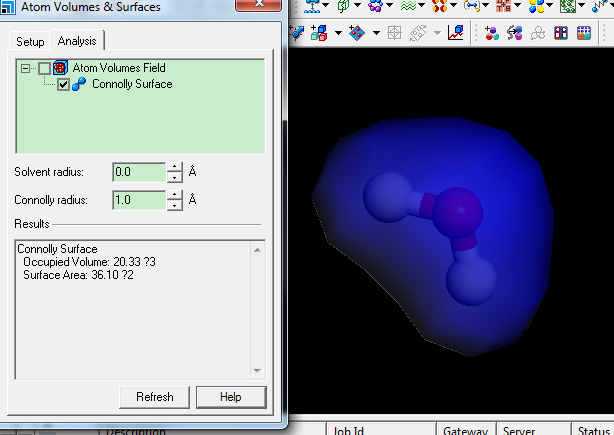The image size is (614, 435).
Task: Click the greyed outlined spheres icon
Action: 538,33
